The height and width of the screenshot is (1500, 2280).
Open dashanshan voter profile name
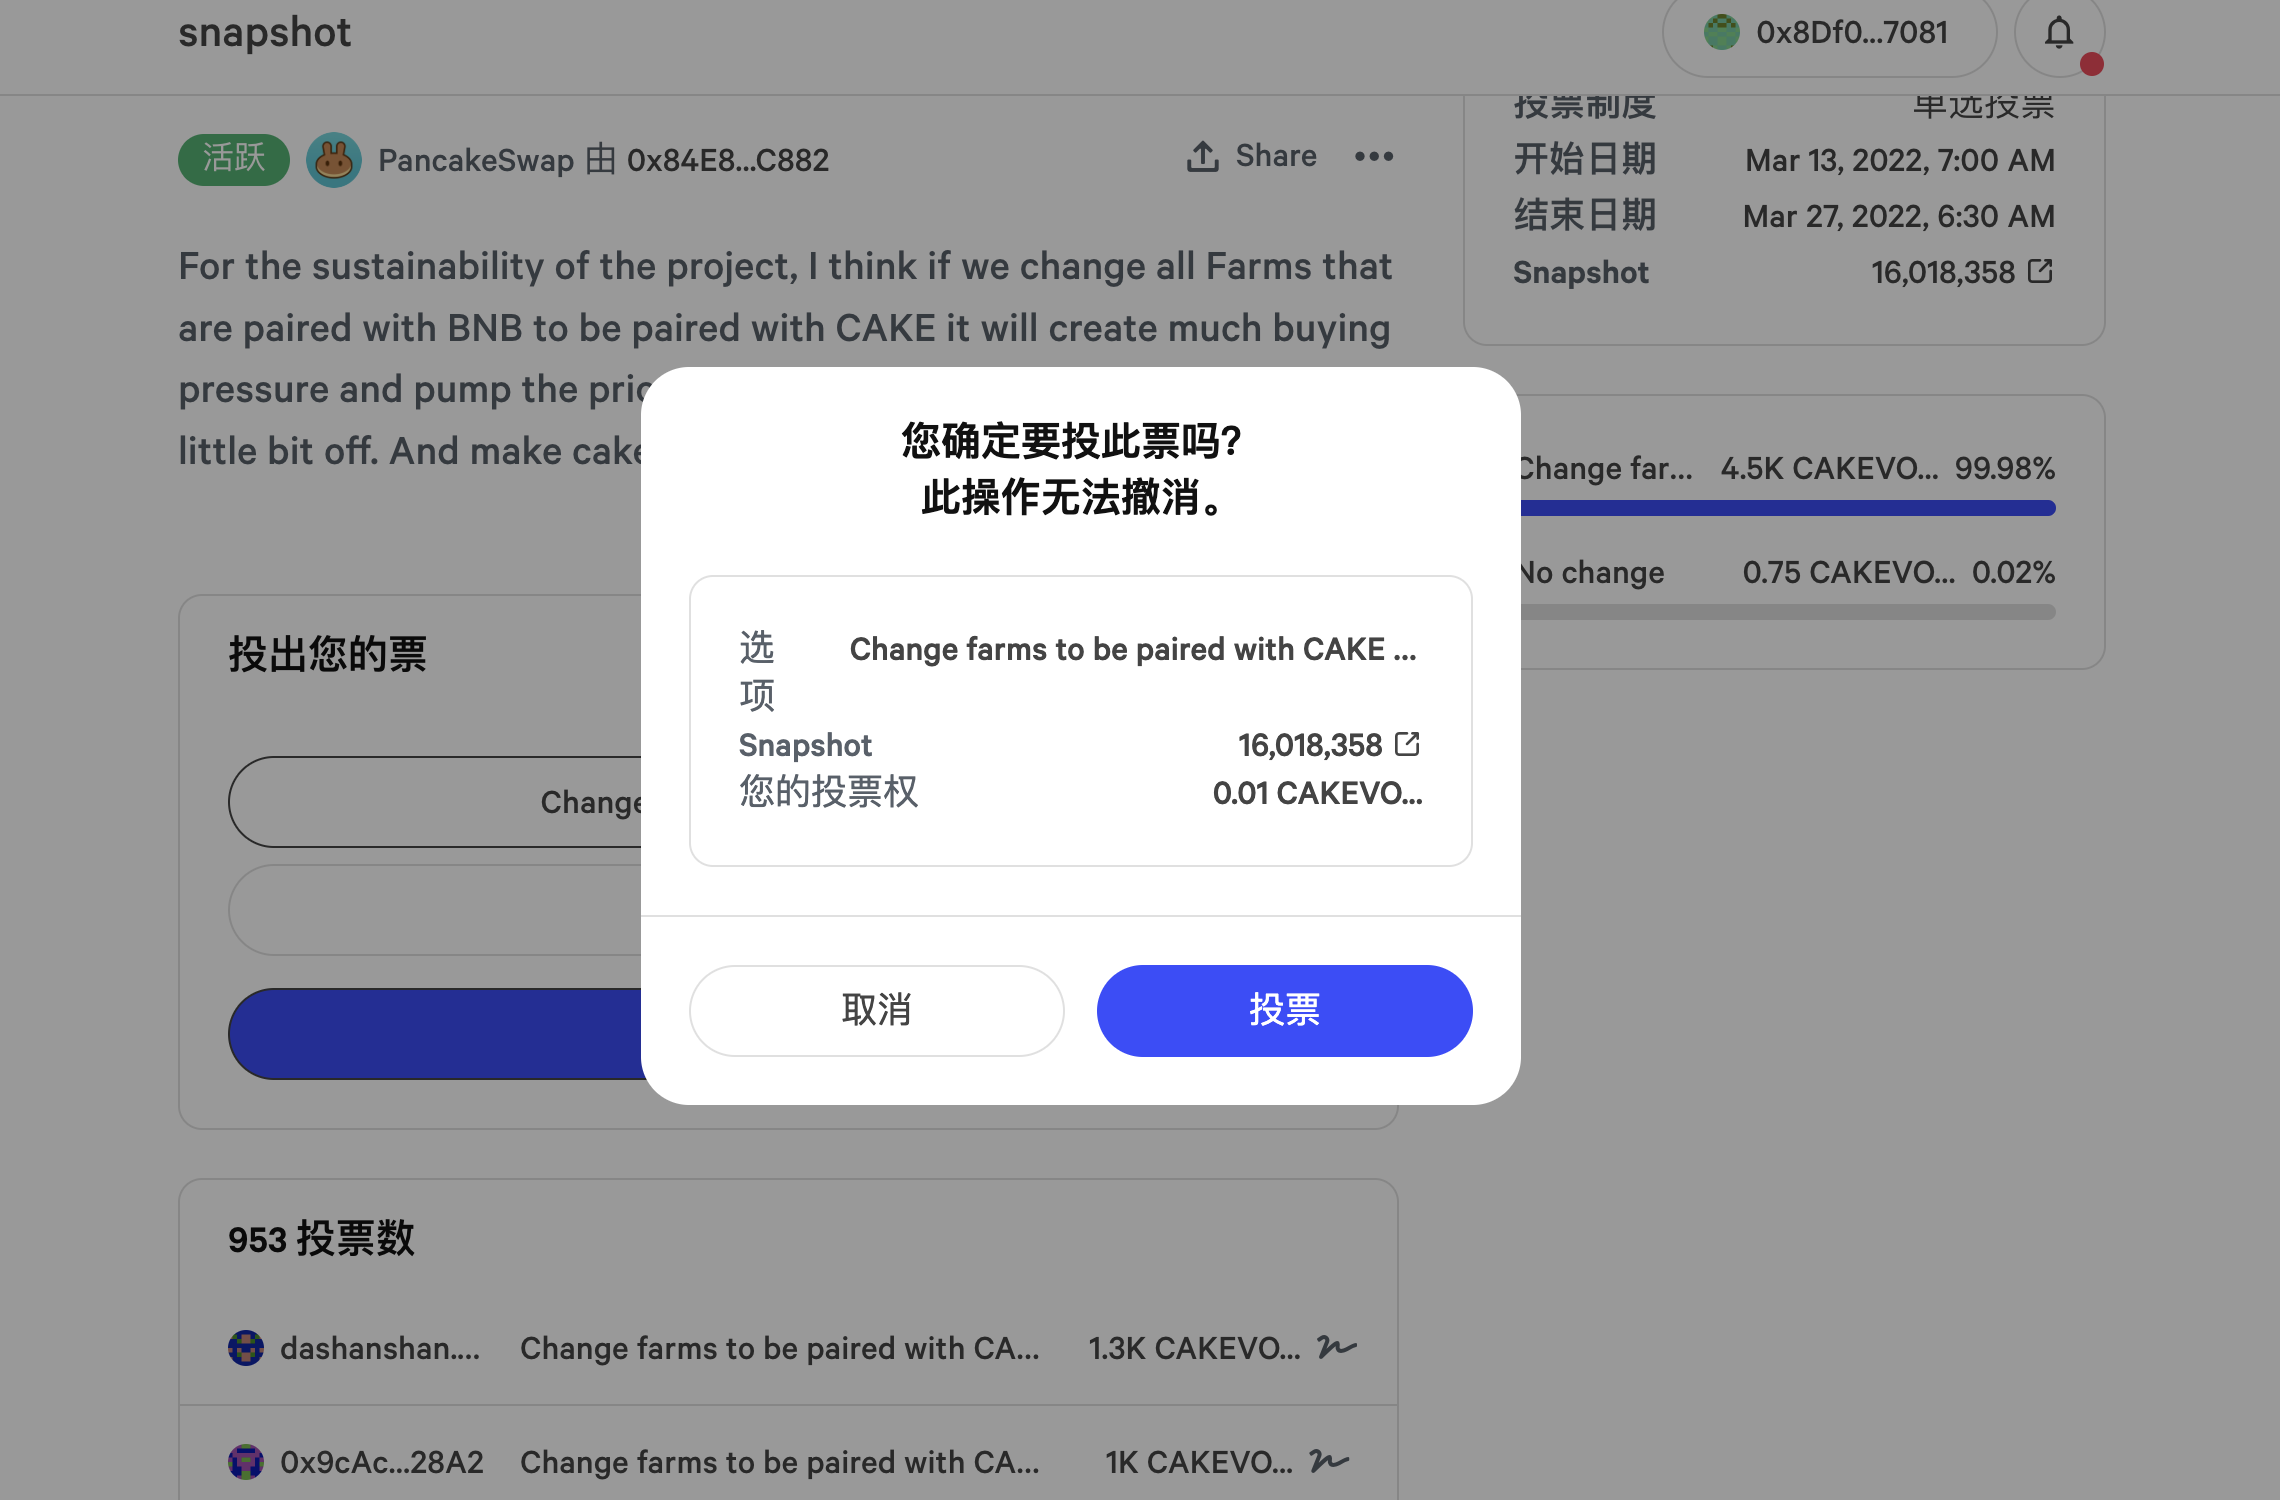380,1348
